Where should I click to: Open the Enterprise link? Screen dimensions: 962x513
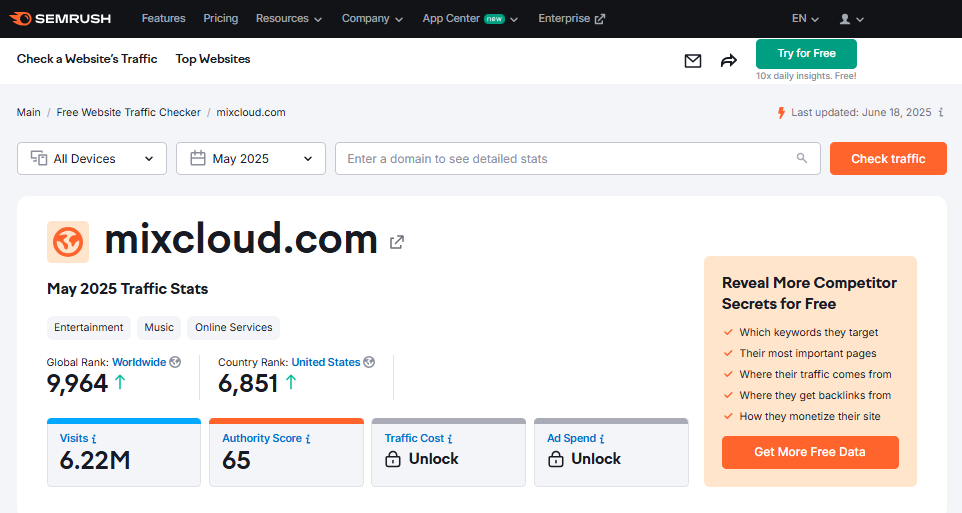tap(571, 18)
